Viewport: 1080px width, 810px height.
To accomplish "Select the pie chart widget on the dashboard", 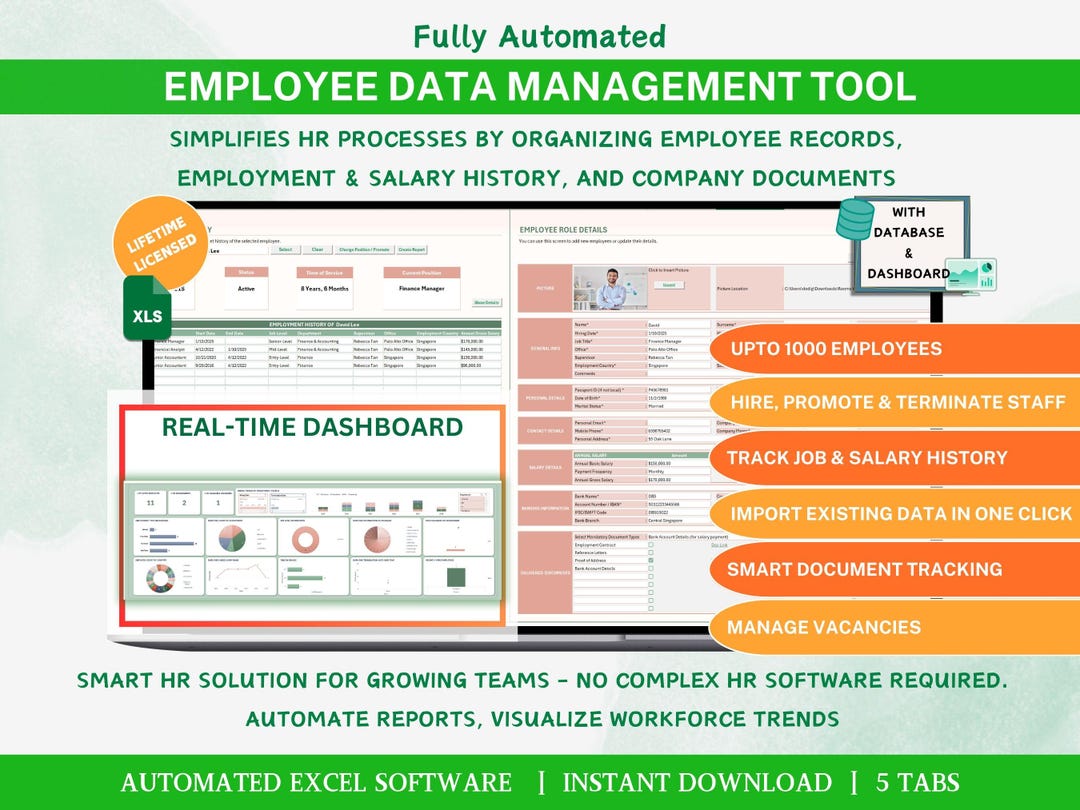I will 231,538.
